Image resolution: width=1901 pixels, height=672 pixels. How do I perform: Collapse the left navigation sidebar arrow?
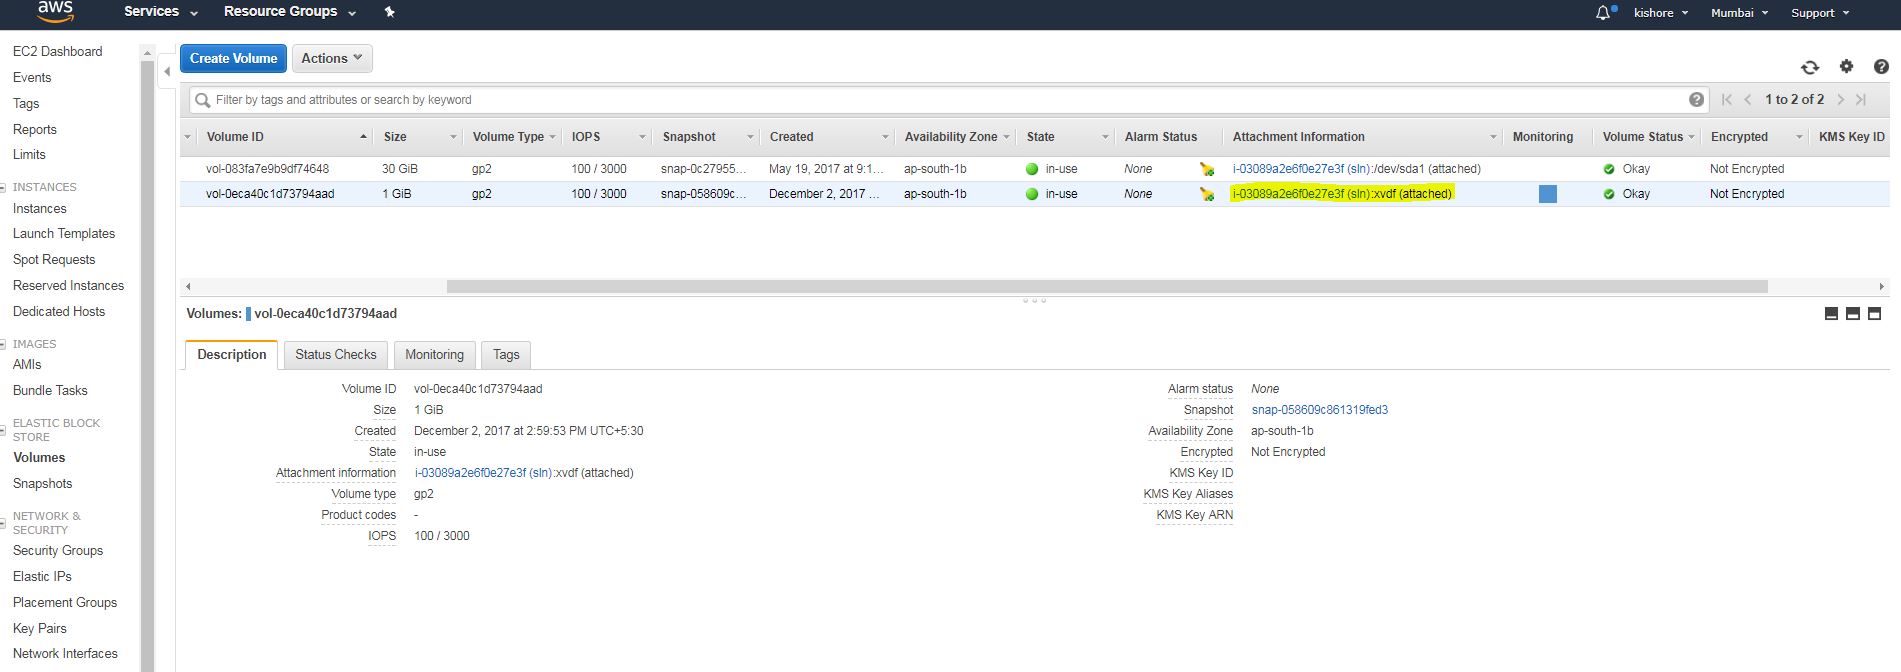167,71
